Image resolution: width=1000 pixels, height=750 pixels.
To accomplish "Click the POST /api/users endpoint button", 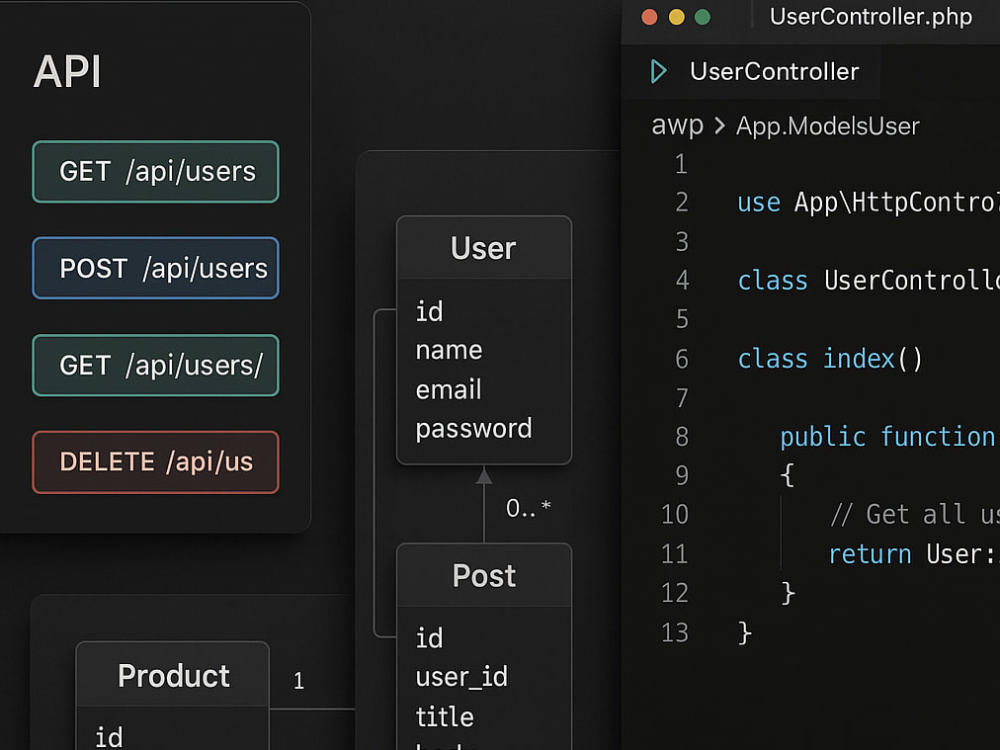I will click(x=156, y=268).
